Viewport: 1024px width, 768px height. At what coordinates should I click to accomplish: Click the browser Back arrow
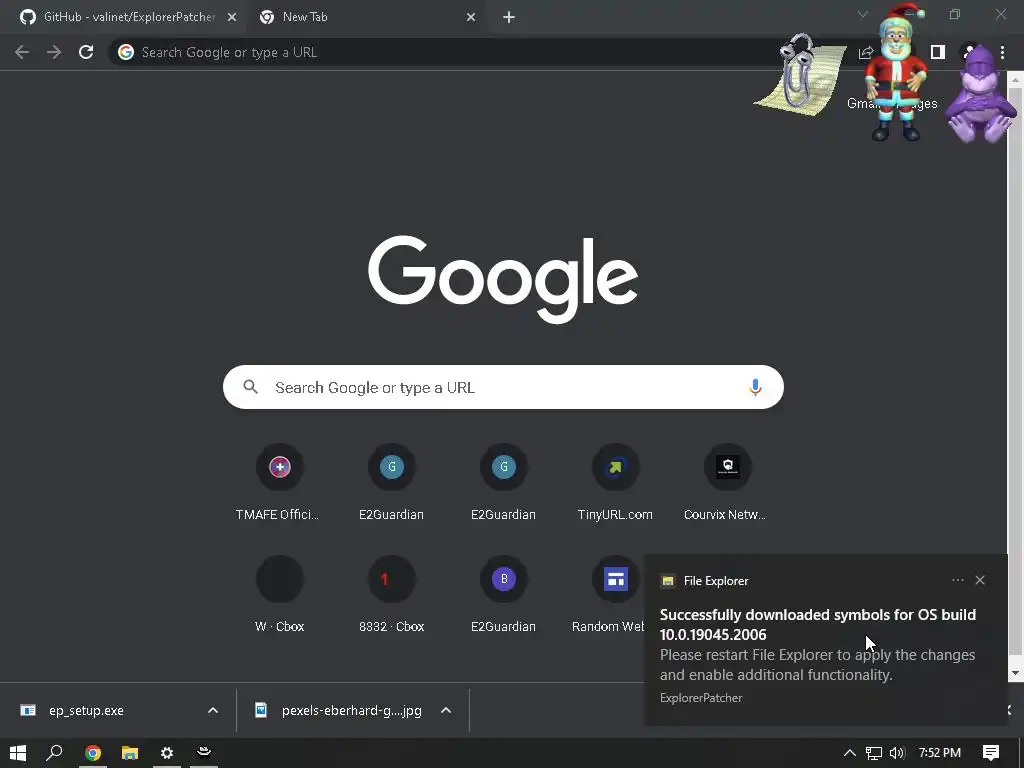22,52
